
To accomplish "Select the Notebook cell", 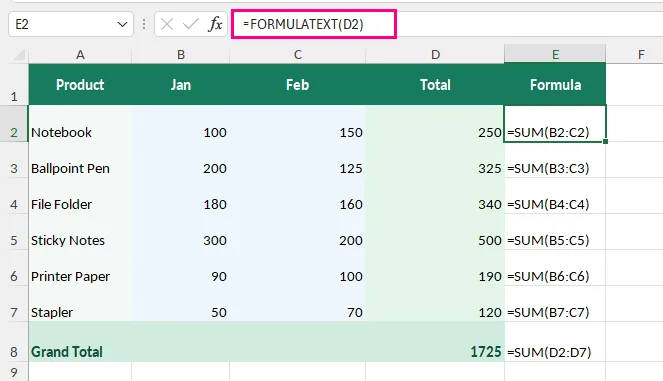I will point(80,123).
